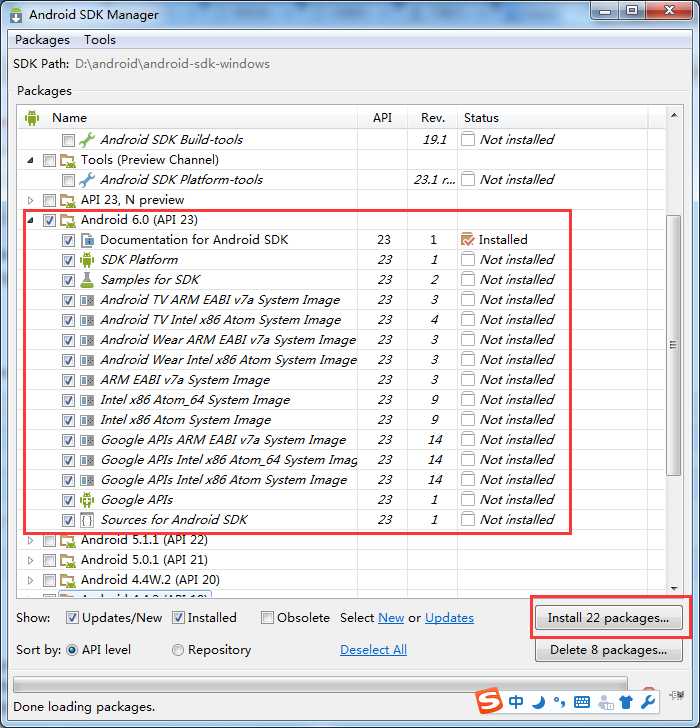The image size is (700, 728).
Task: Expand the Android 5.0.1 (API 21) group
Action: [31, 560]
